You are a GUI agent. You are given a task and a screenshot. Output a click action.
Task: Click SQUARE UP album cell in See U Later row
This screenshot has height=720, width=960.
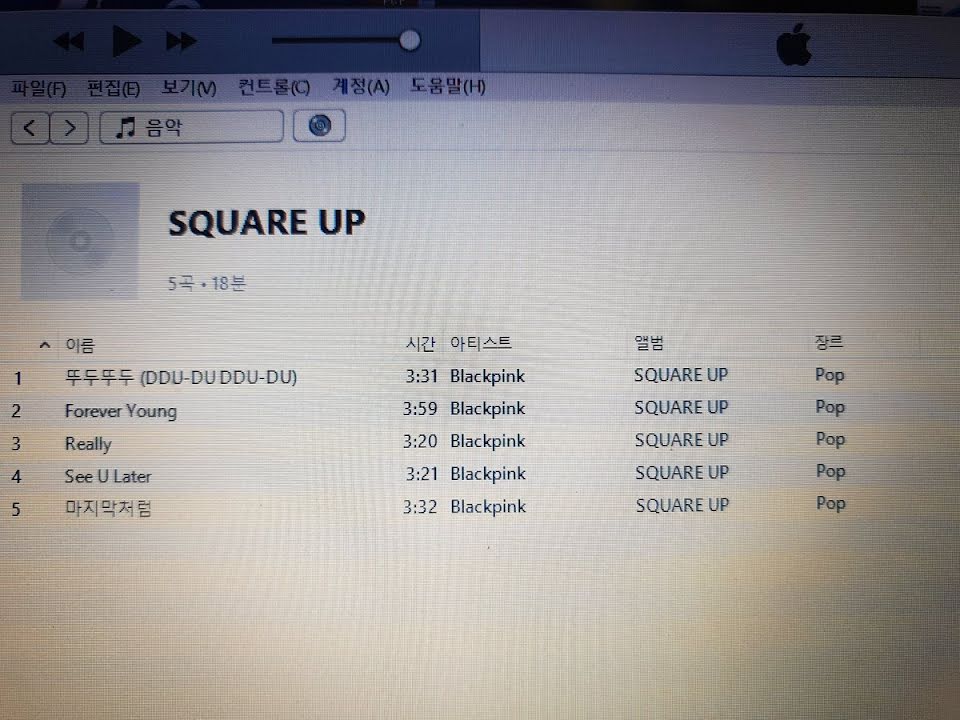pyautogui.click(x=682, y=473)
